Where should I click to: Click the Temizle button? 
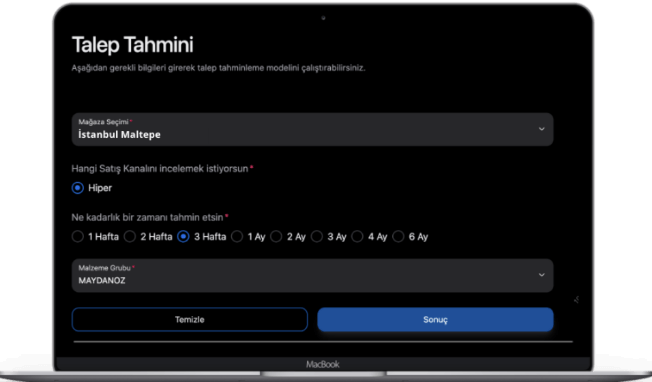[x=190, y=319]
